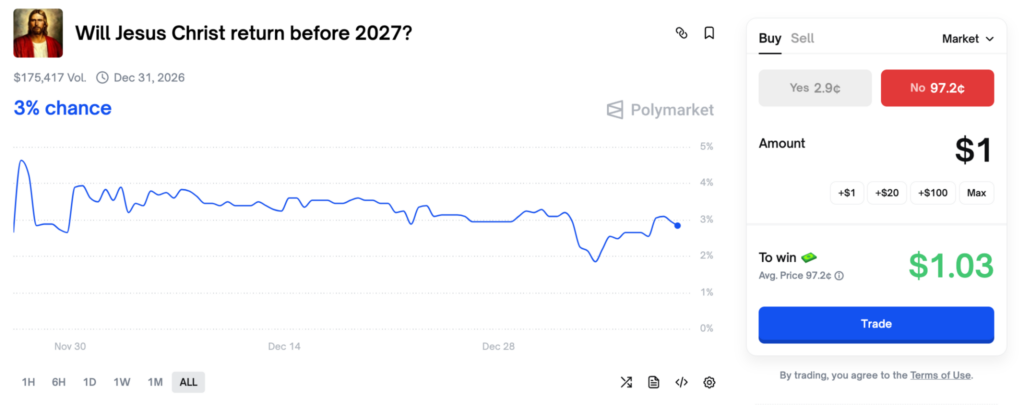
Task: Open the embed code icon
Action: (x=682, y=382)
